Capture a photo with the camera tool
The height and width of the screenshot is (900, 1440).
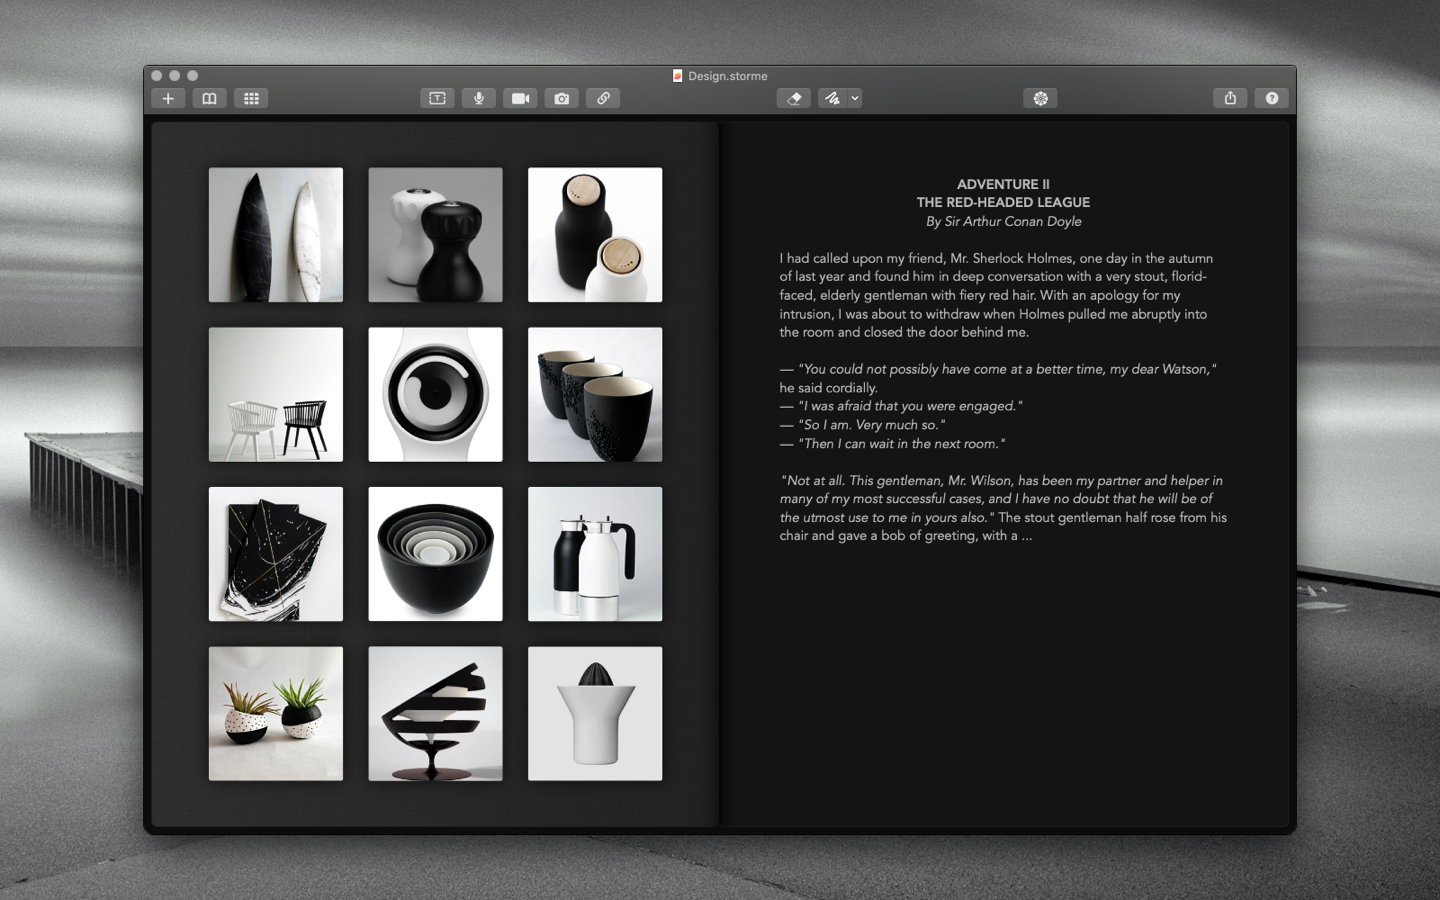pos(561,98)
